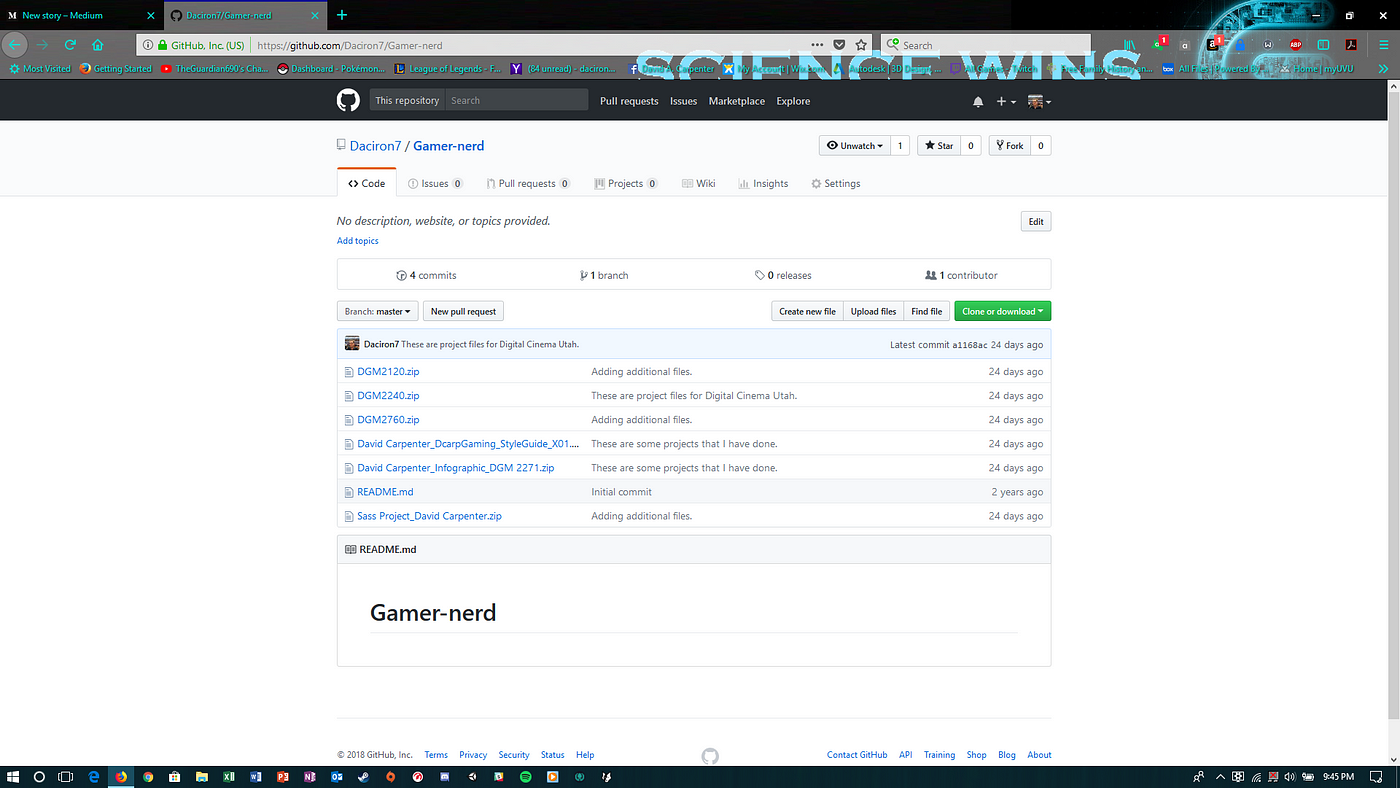
Task: Go back using the browser back arrow
Action: [x=15, y=45]
